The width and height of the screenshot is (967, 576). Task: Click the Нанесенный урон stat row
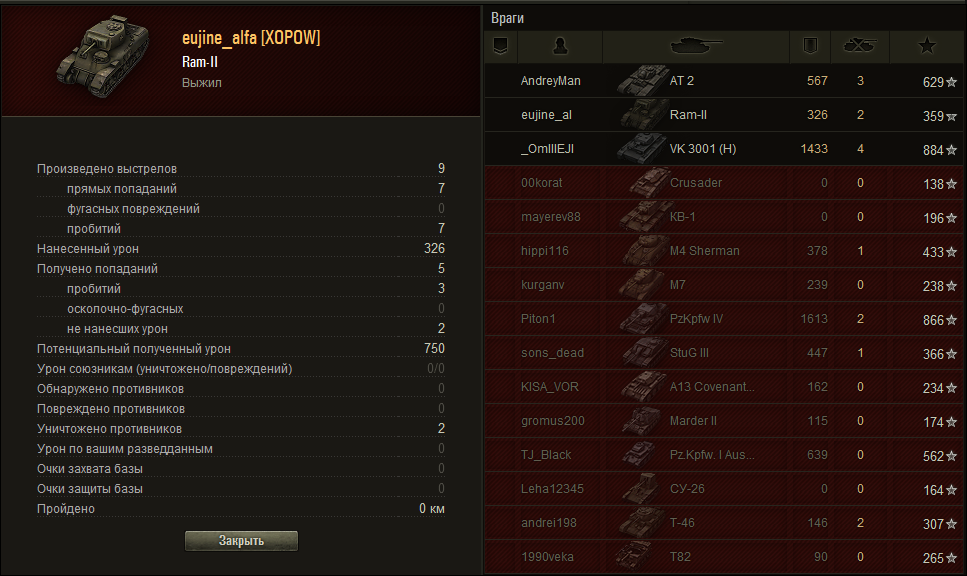241,249
